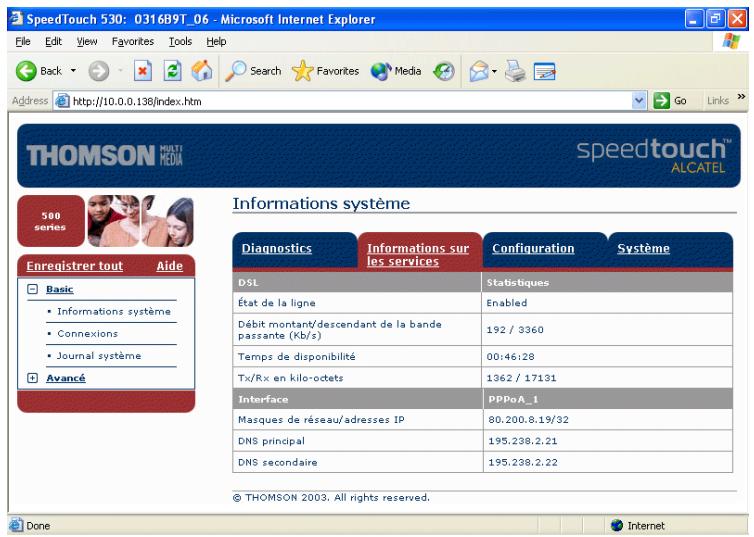Click the speedtouch Alcatel logo
The height and width of the screenshot is (537, 754).
coord(654,155)
